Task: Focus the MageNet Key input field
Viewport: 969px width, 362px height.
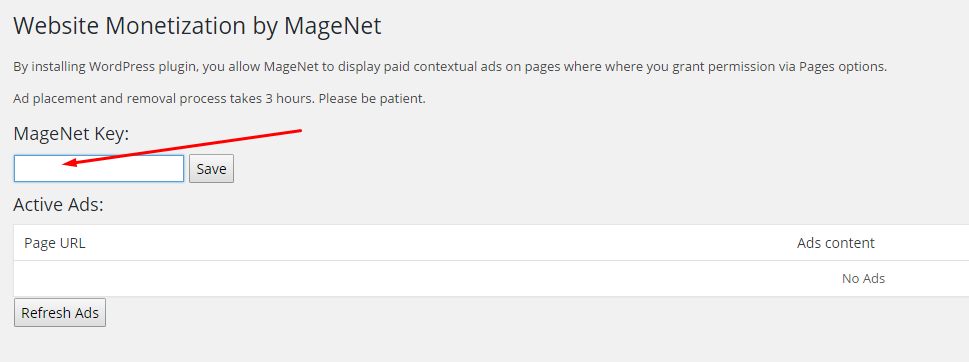Action: coord(99,169)
